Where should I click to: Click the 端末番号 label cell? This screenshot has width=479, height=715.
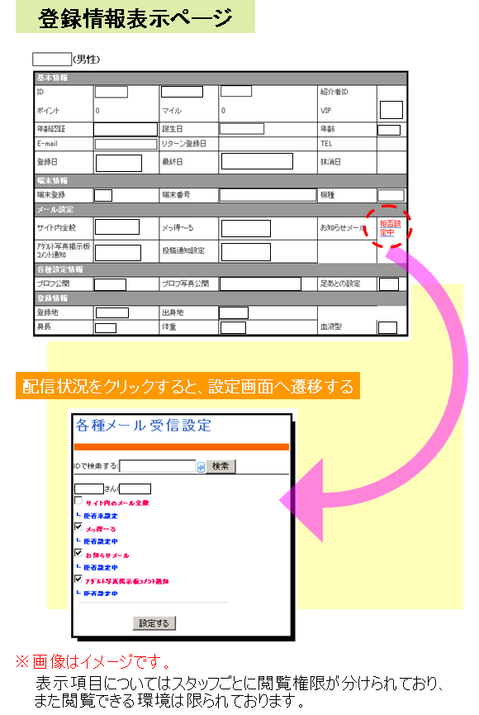176,195
